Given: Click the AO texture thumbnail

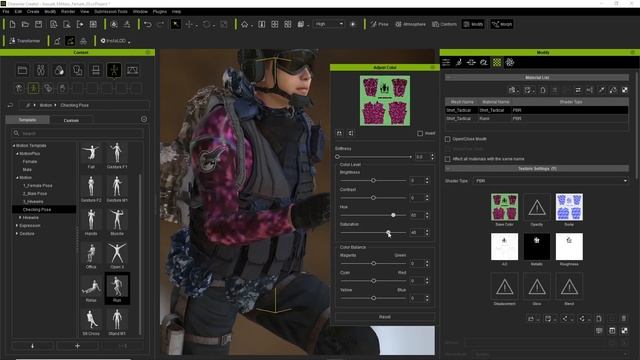Looking at the screenshot, I should point(504,247).
